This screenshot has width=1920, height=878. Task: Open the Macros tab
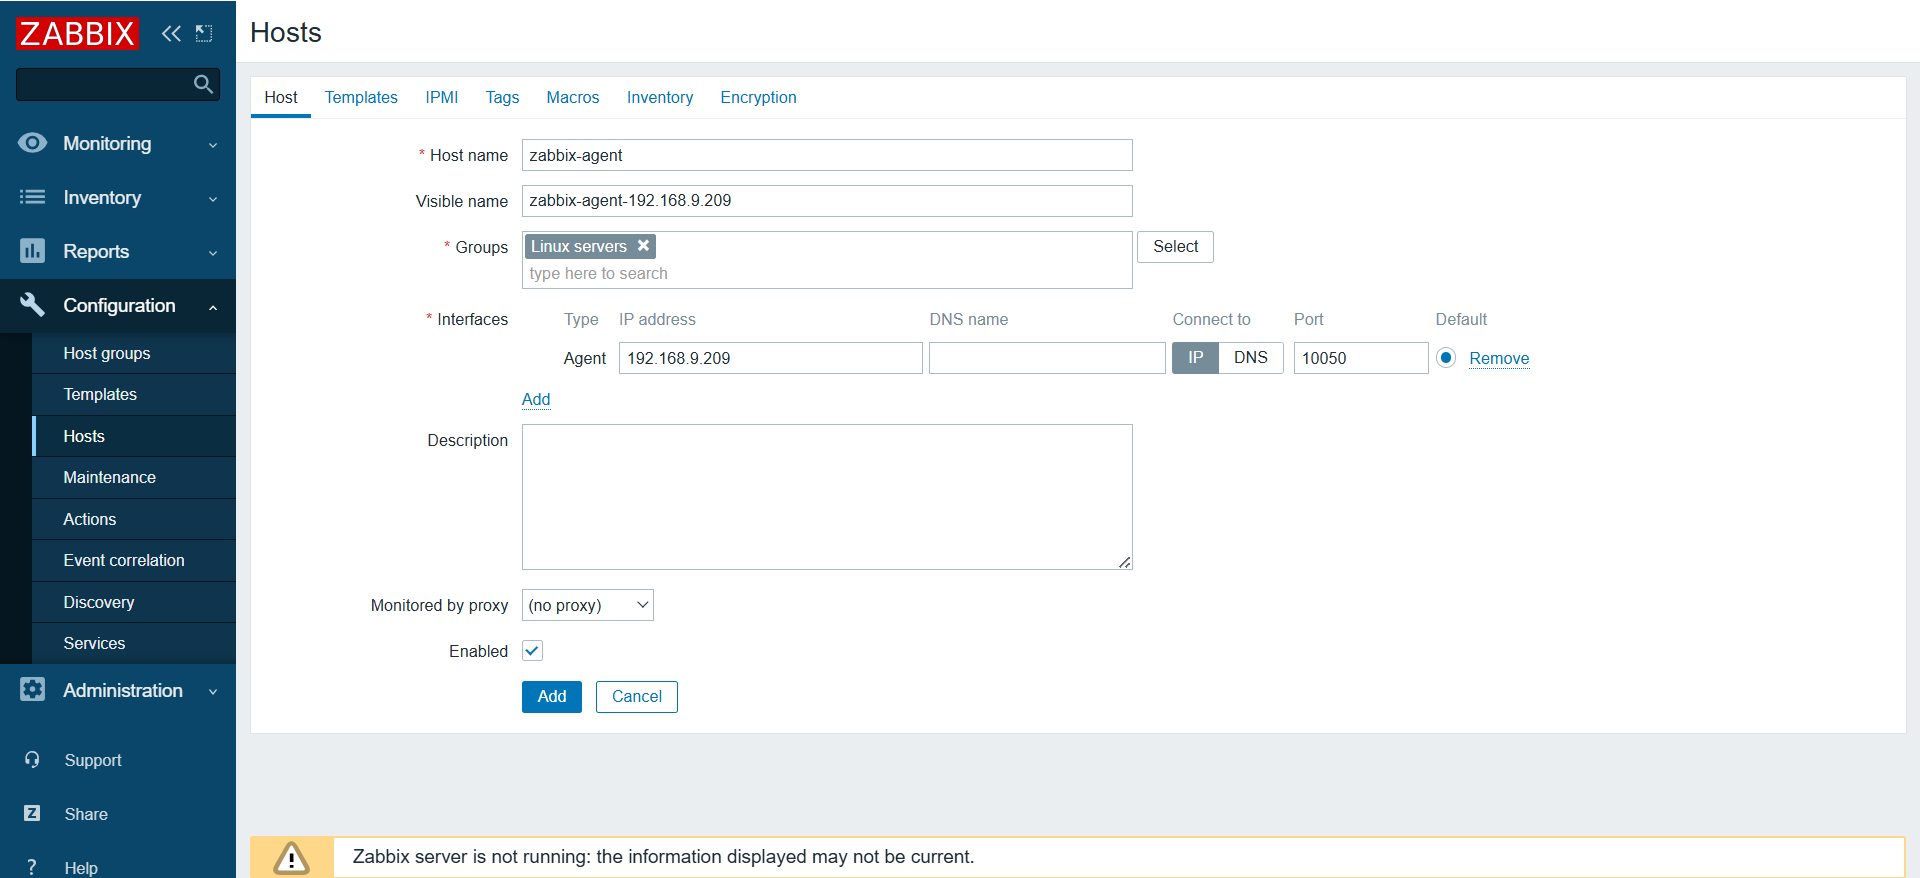click(x=572, y=97)
